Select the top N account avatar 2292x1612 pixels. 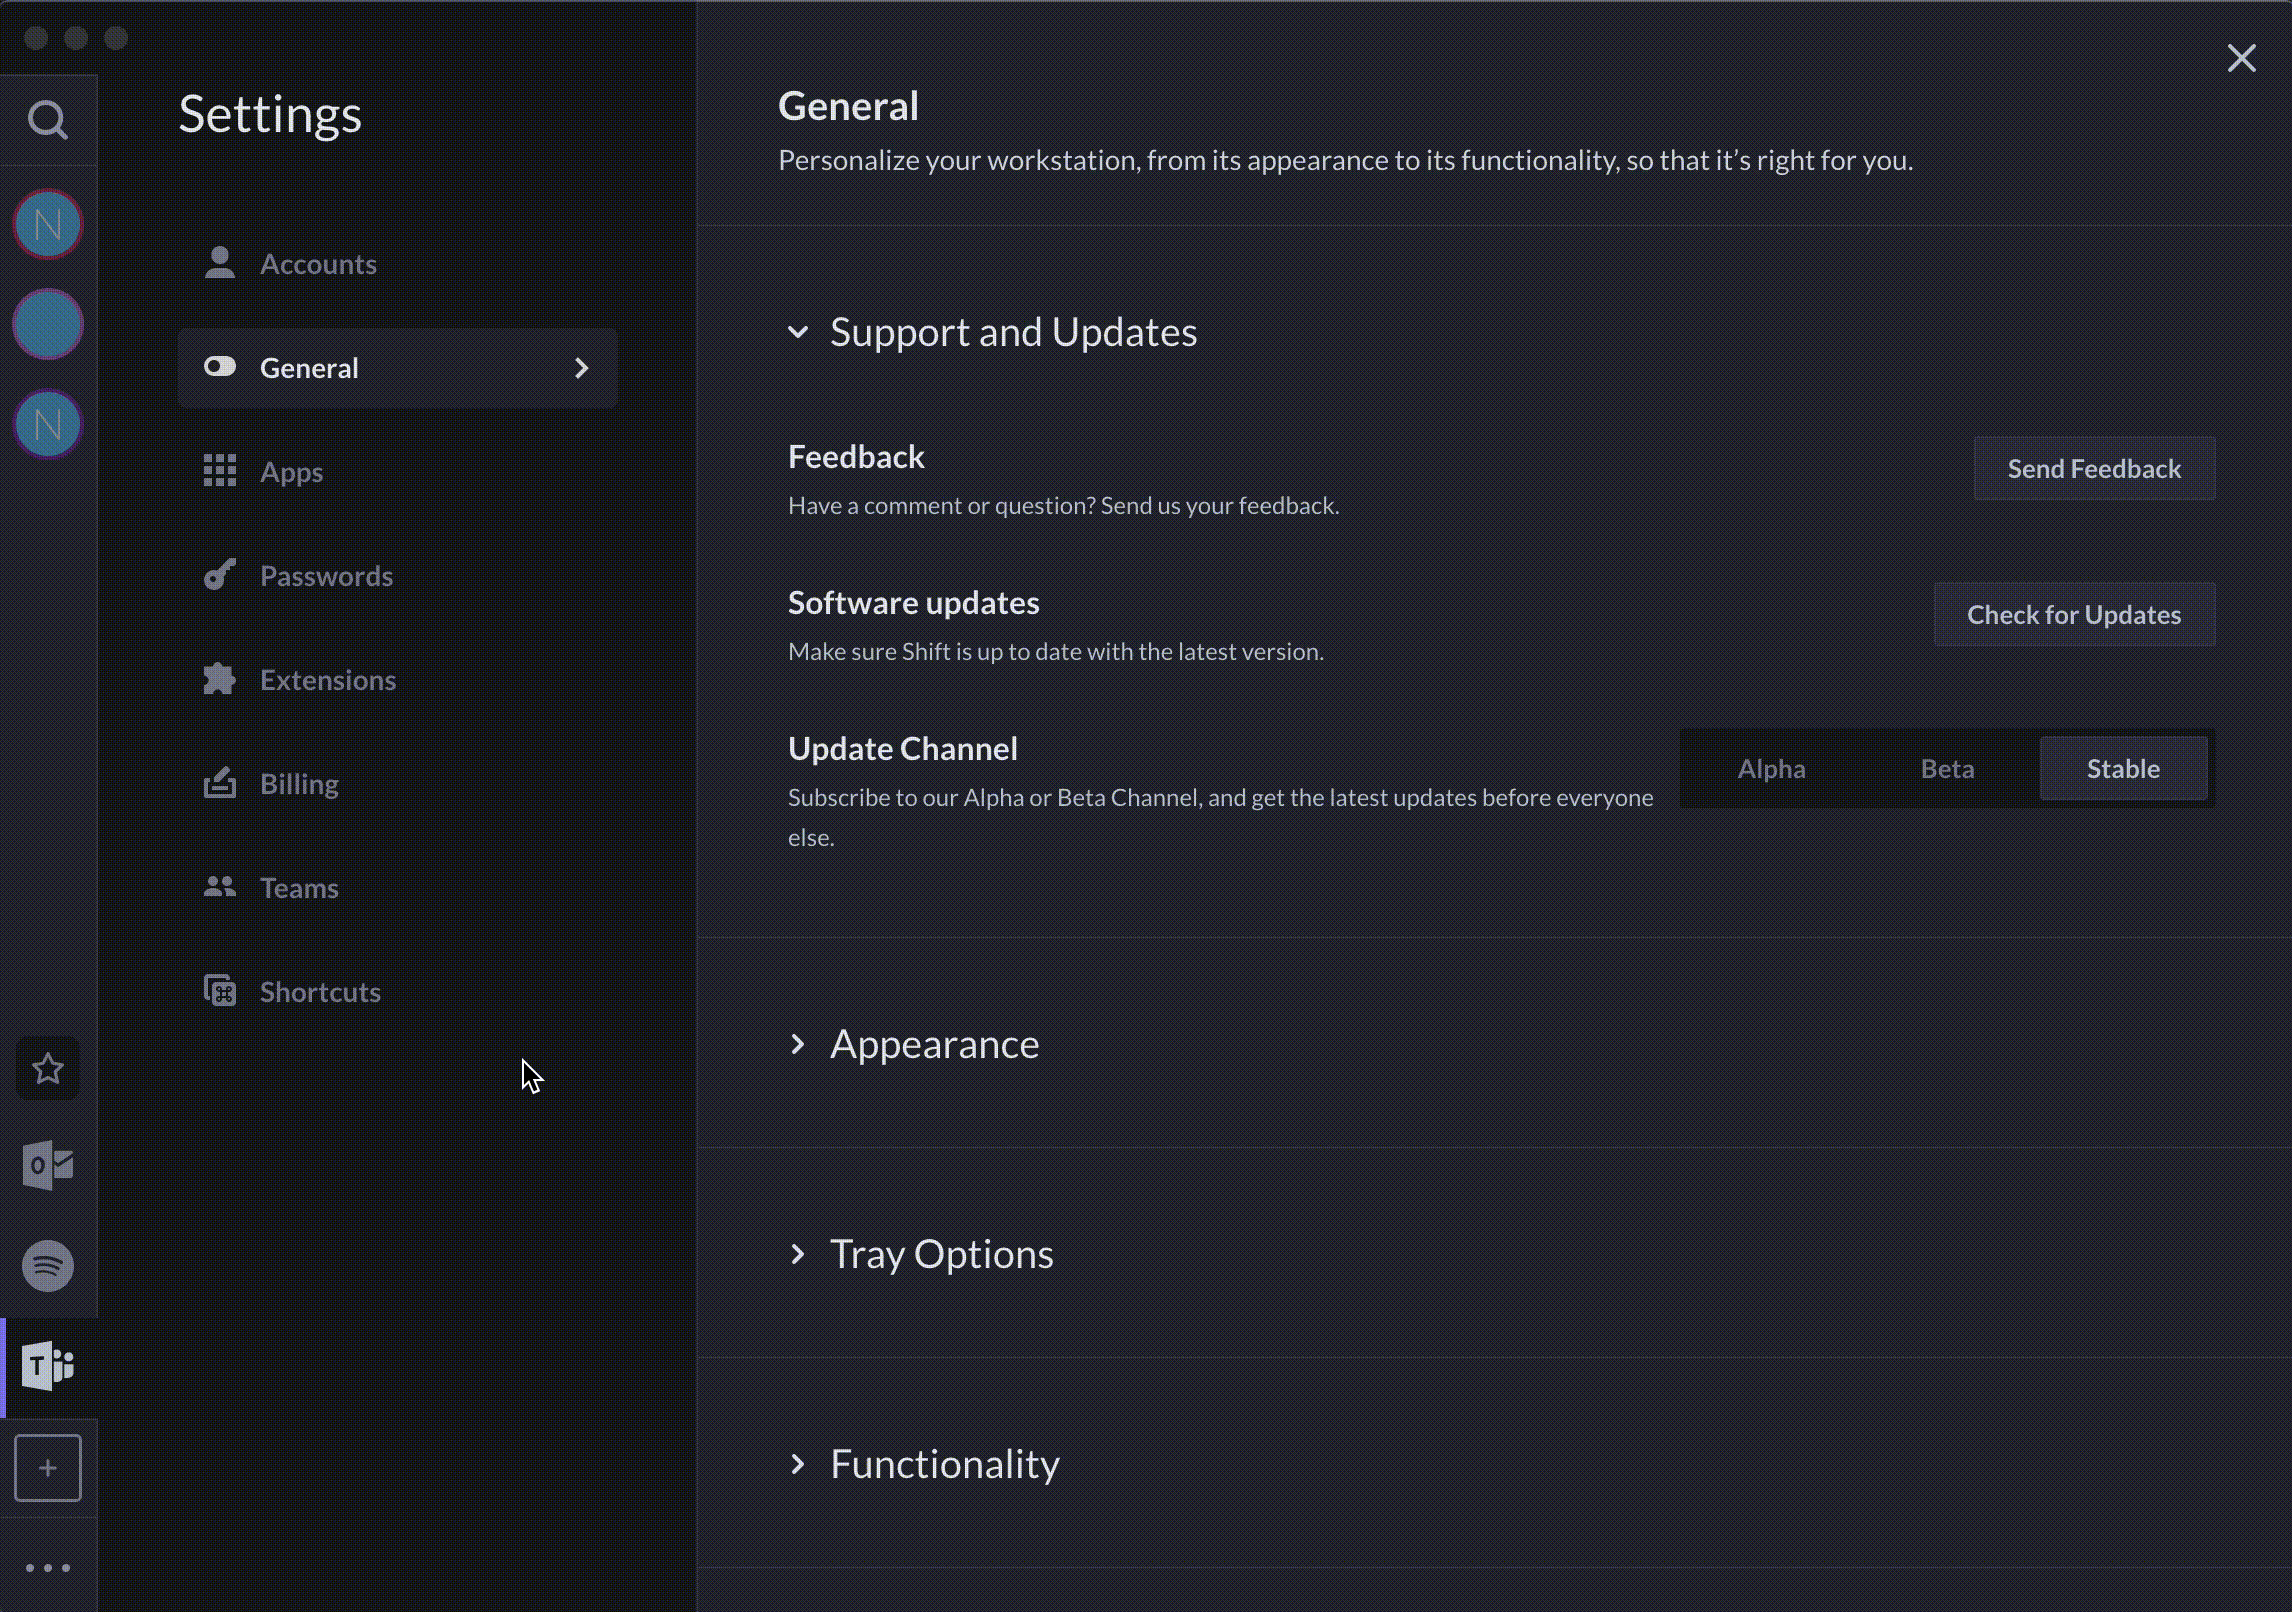47,224
